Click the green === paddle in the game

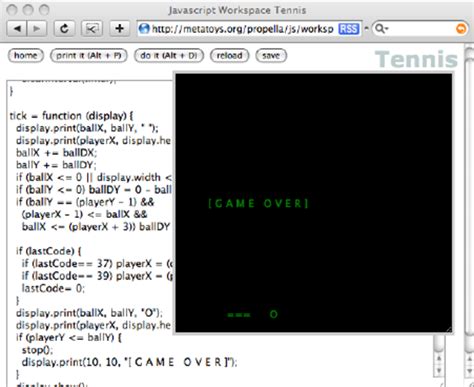tap(239, 314)
